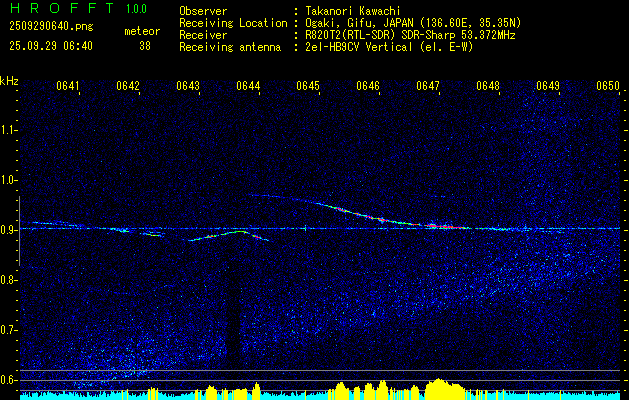Click the HROFFT title text

[x=61, y=8]
